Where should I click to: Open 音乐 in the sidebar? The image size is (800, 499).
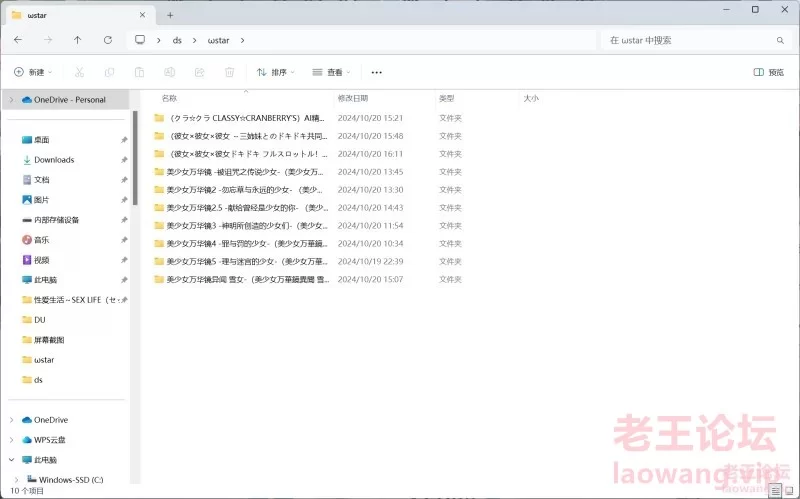point(42,240)
